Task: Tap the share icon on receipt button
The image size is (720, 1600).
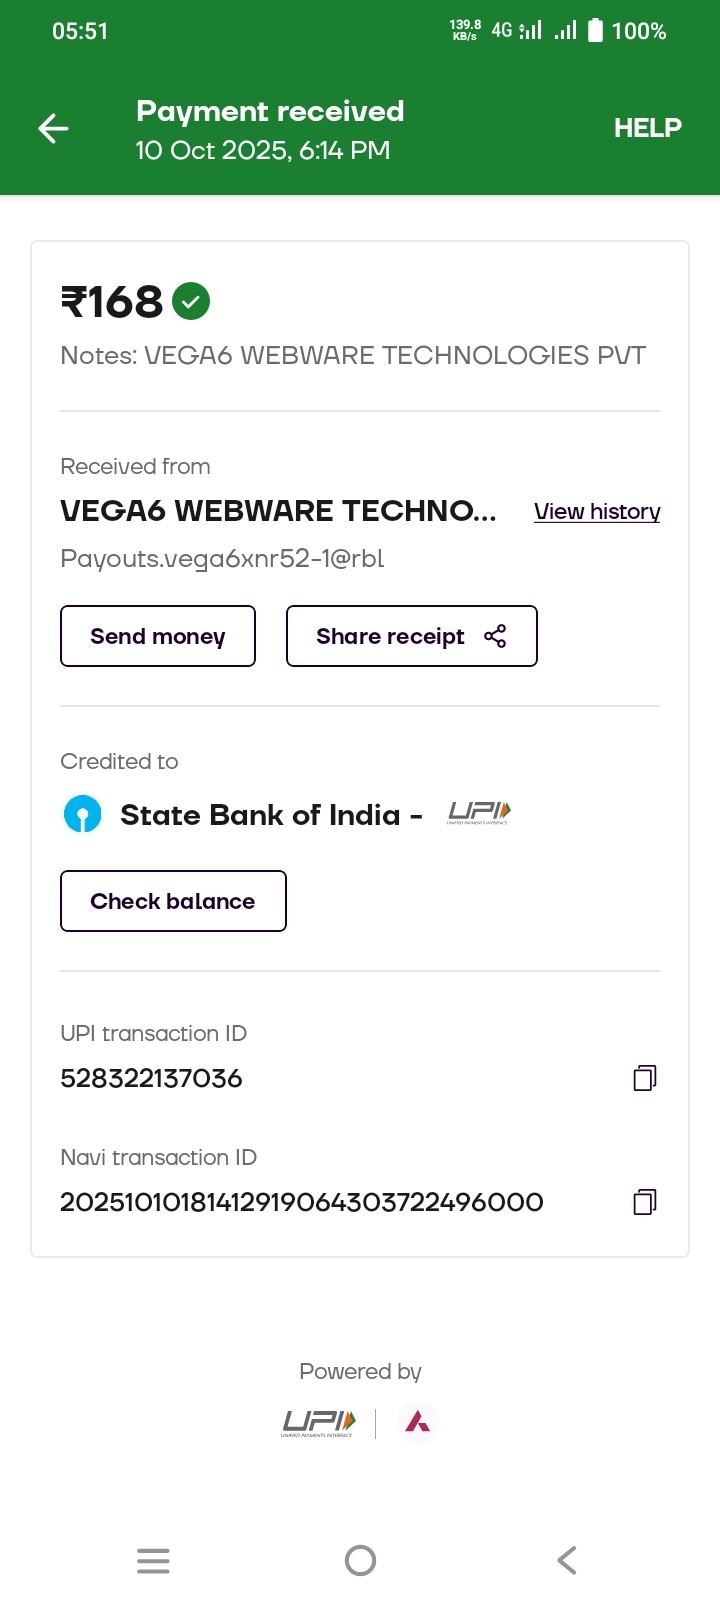Action: click(x=495, y=636)
